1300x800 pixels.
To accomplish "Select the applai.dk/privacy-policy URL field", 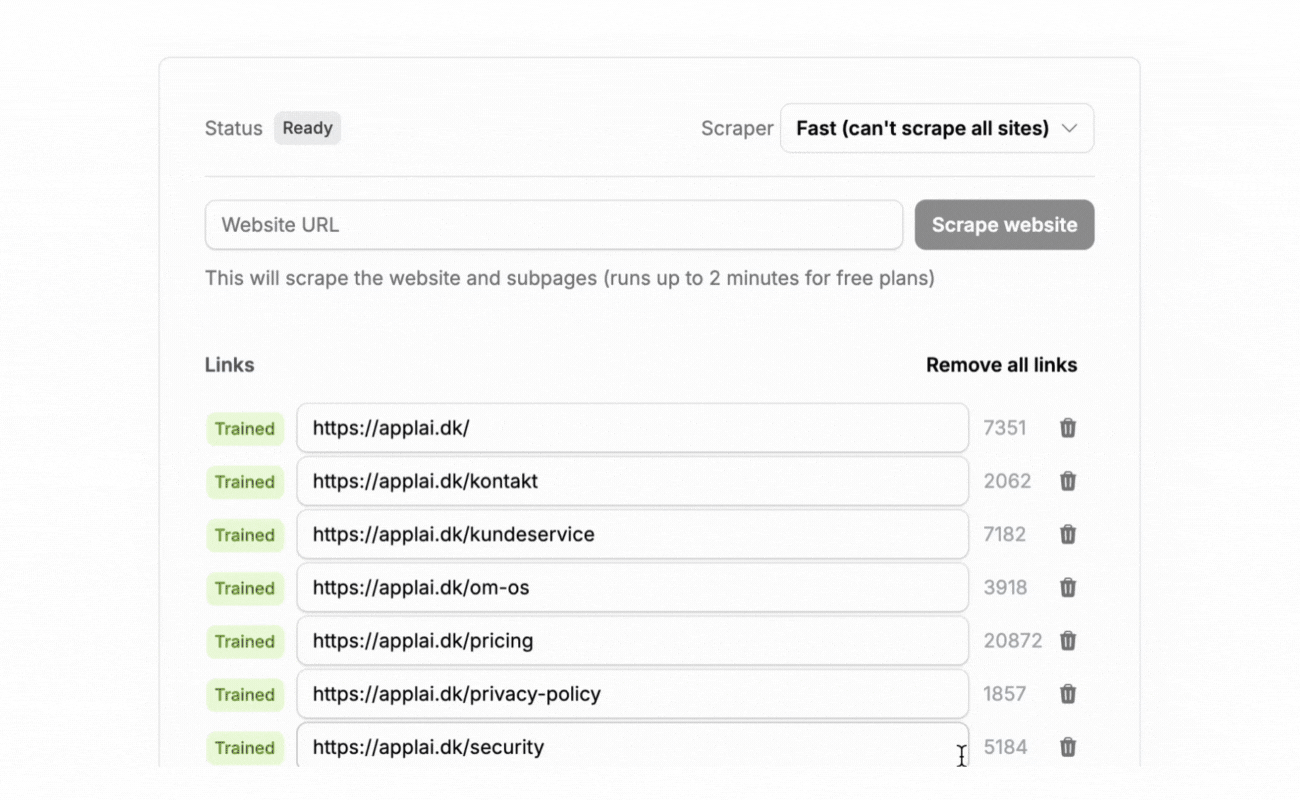I will (632, 693).
